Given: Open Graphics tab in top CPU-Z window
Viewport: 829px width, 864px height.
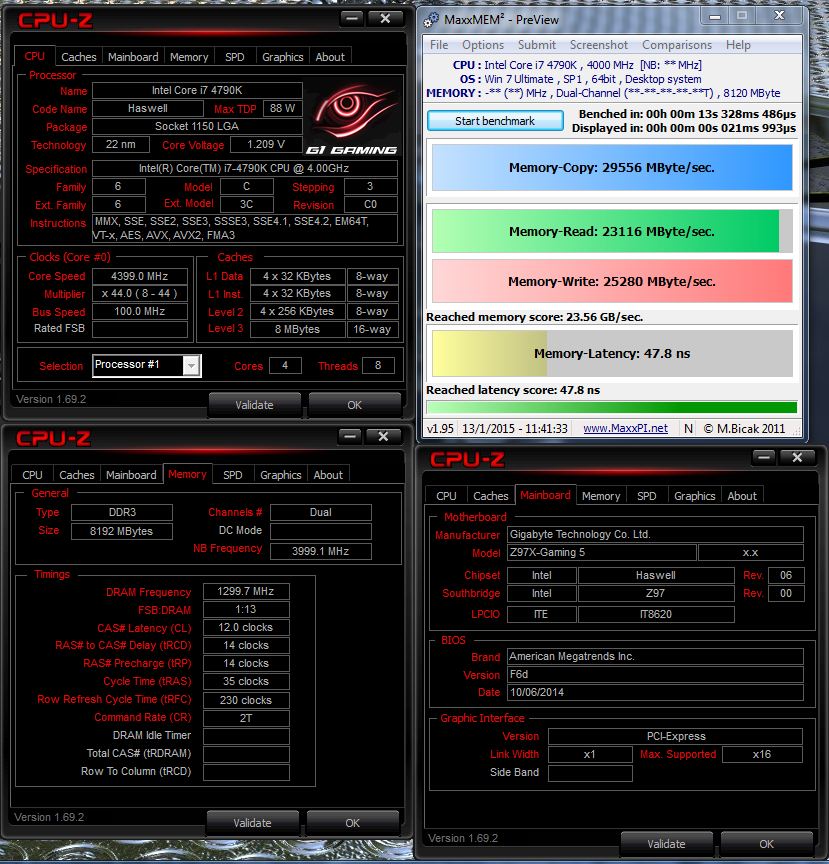Looking at the screenshot, I should click(x=282, y=57).
